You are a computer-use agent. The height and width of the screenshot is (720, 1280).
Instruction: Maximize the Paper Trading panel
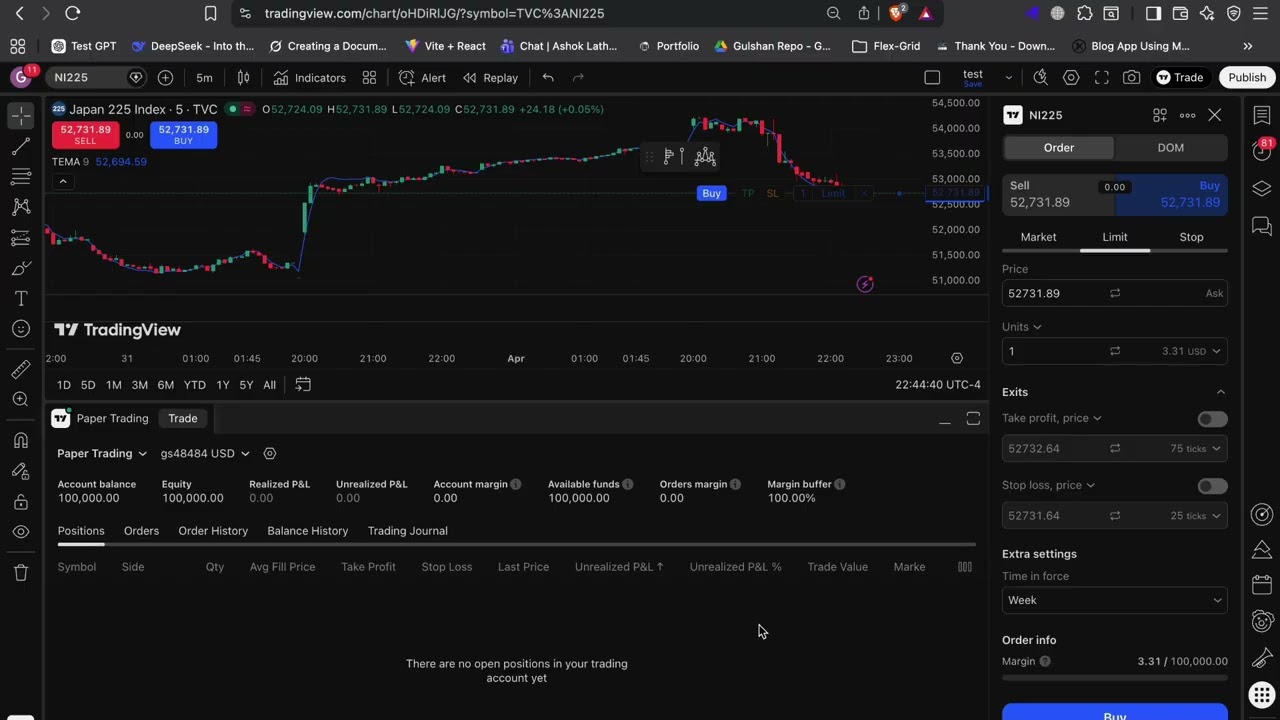tap(973, 419)
